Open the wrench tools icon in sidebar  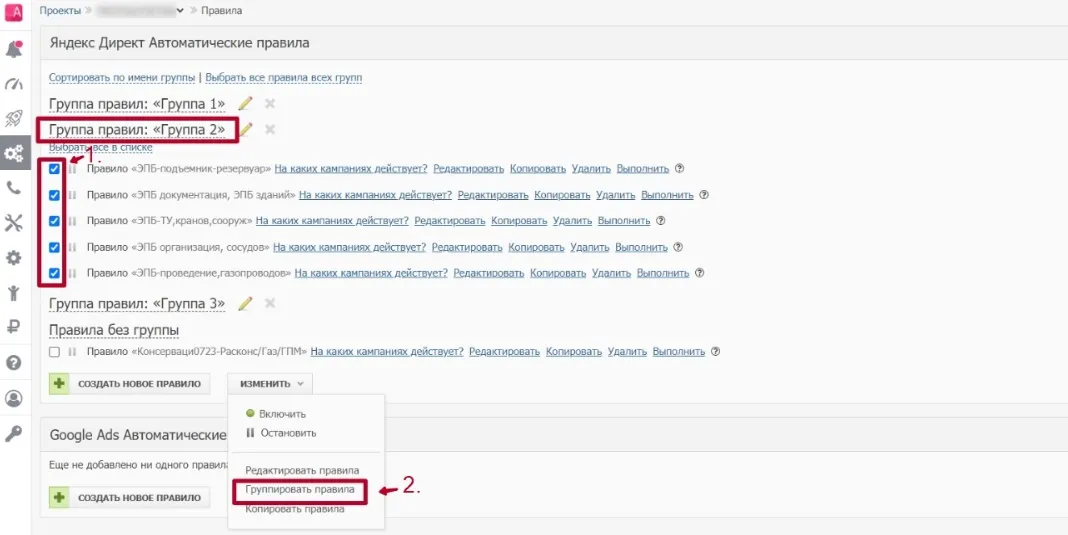click(14, 222)
